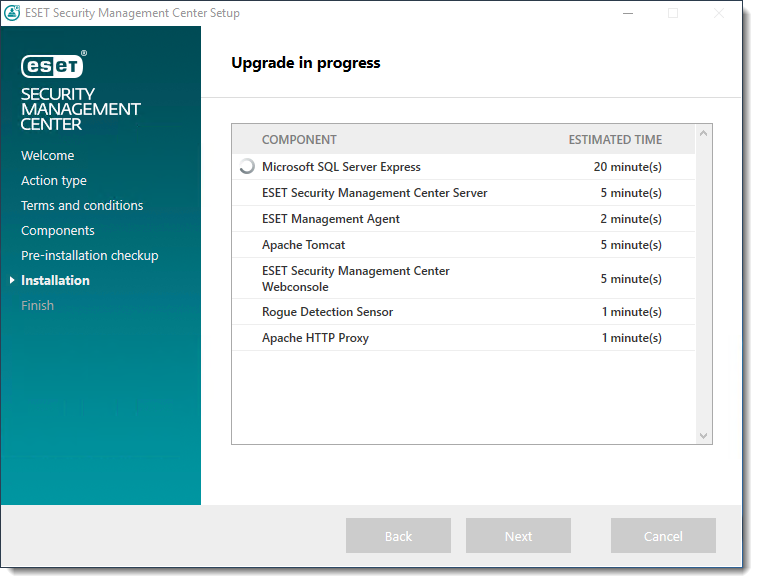
Task: Click the ESET Security Management Center Setup title
Action: 132,13
